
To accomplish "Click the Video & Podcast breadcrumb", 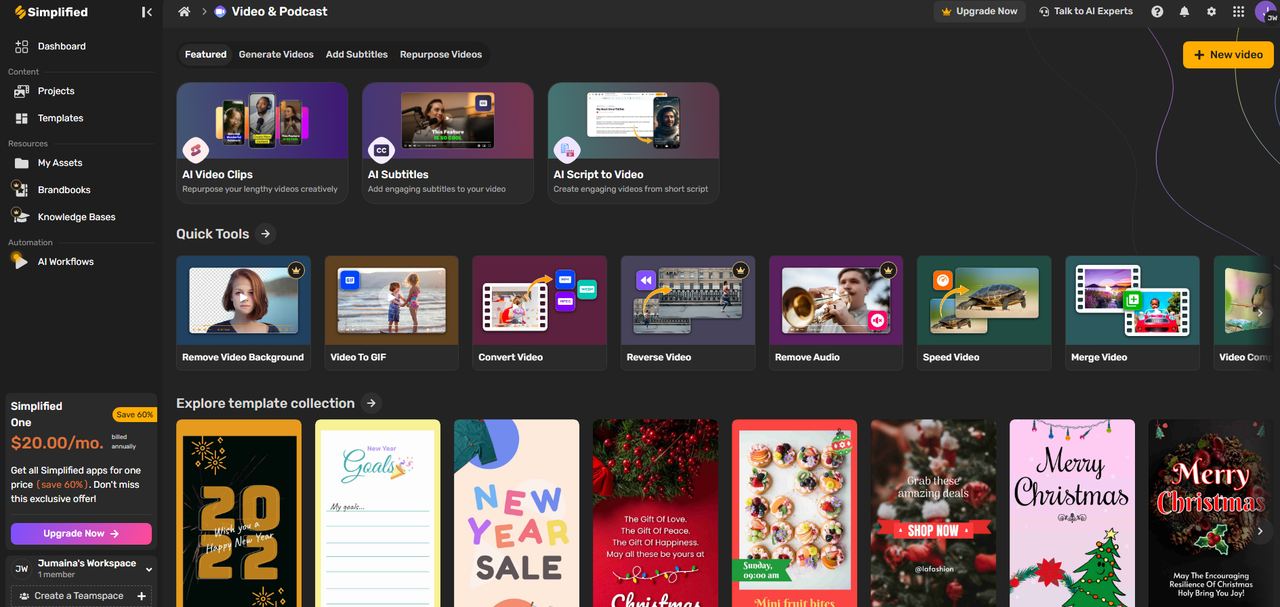I will (x=270, y=12).
